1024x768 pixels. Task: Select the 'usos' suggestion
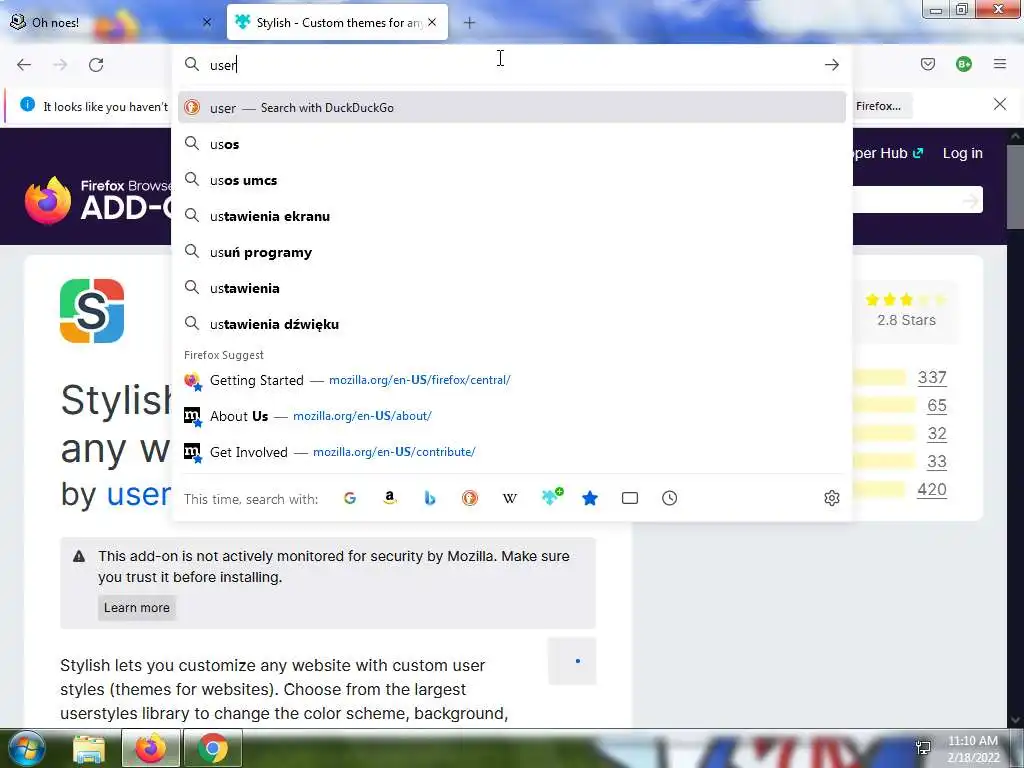tap(512, 144)
